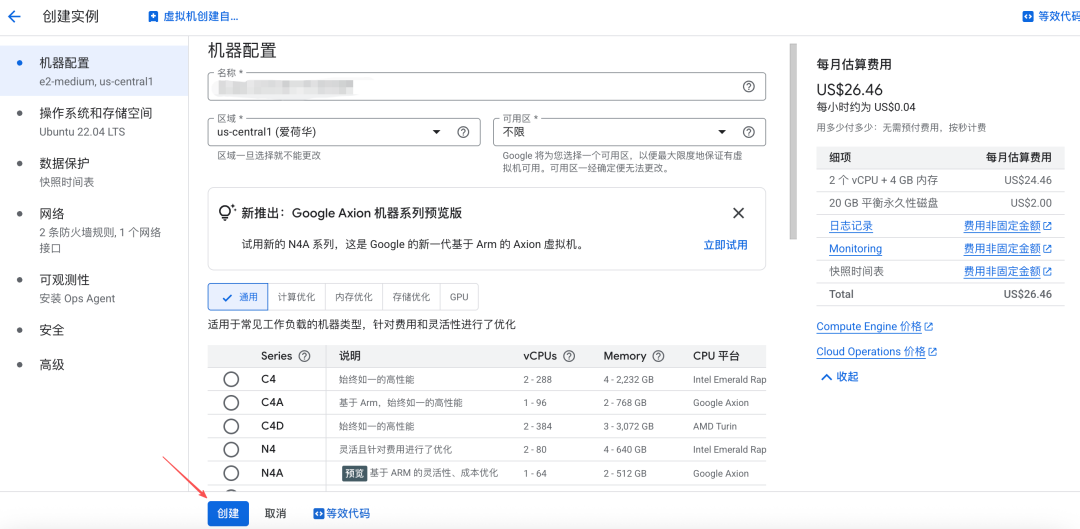
Task: Collapse cost details with 收起
Action: click(838, 377)
